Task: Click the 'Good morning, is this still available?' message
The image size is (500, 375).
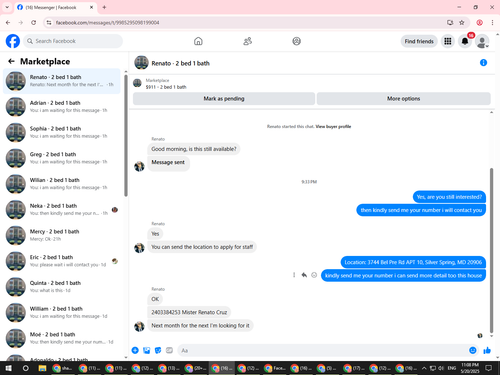Action: [194, 149]
